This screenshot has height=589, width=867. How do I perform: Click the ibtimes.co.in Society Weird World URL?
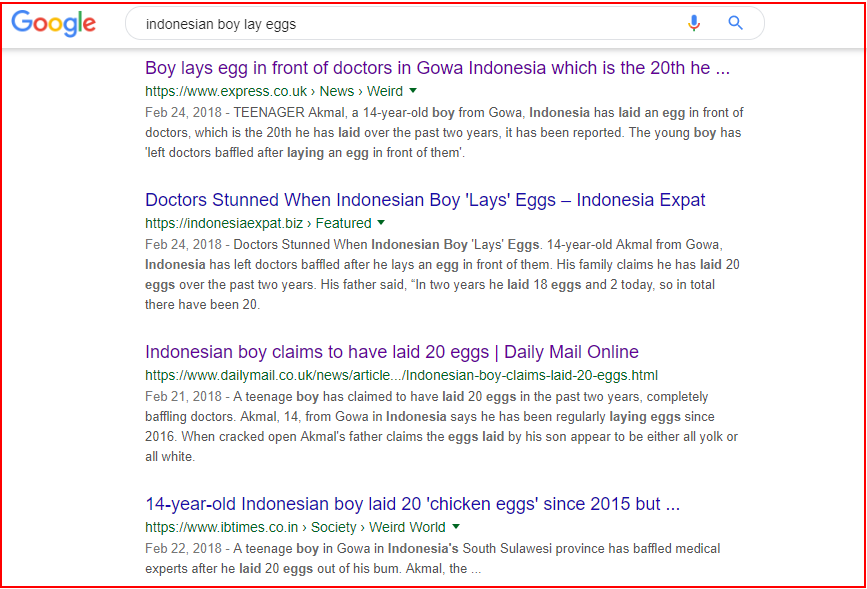(x=295, y=528)
